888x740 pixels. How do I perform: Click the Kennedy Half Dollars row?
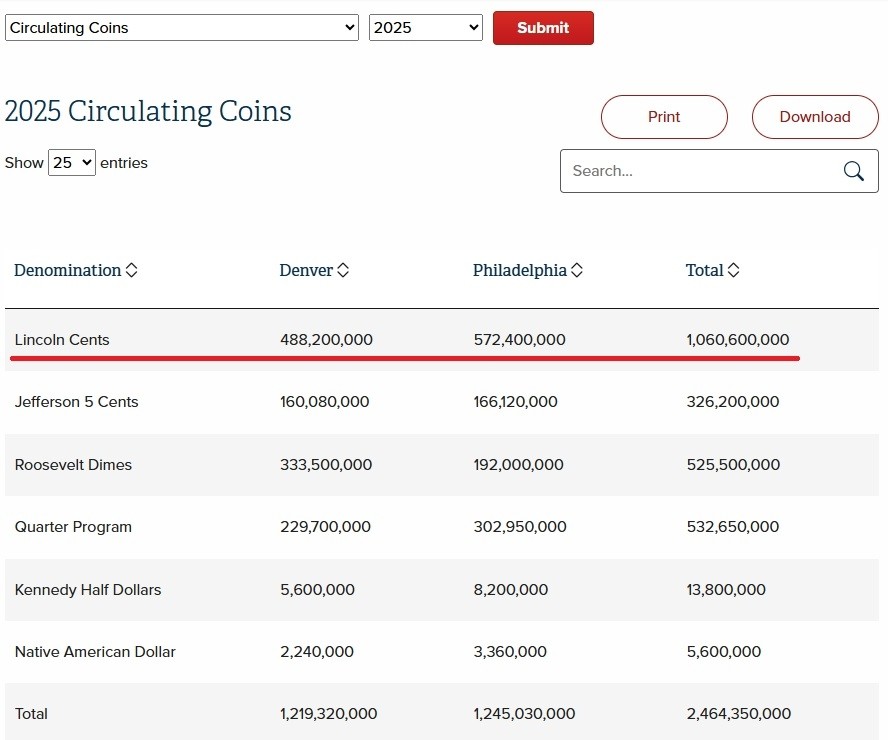click(88, 590)
